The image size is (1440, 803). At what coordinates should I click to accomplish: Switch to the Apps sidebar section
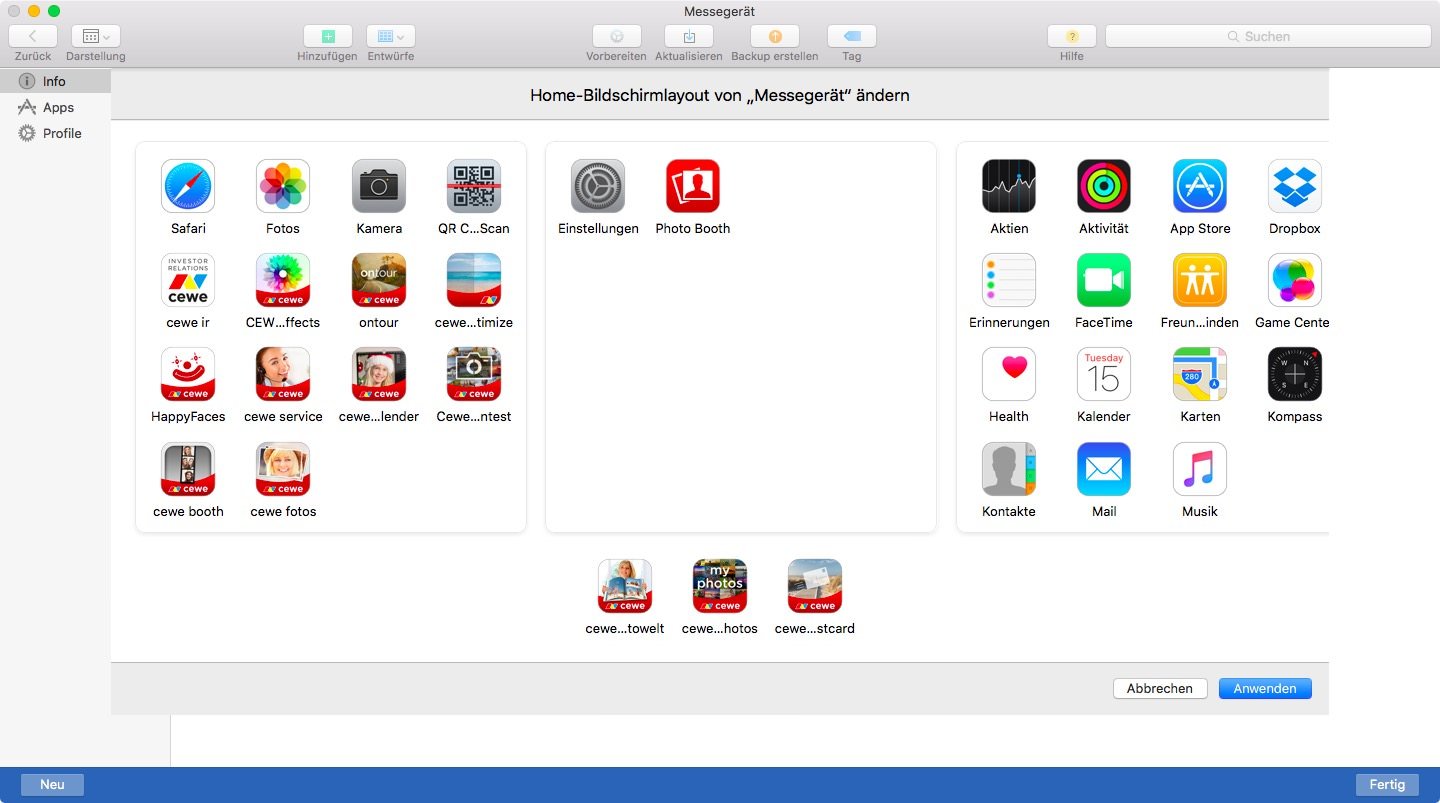tap(55, 107)
